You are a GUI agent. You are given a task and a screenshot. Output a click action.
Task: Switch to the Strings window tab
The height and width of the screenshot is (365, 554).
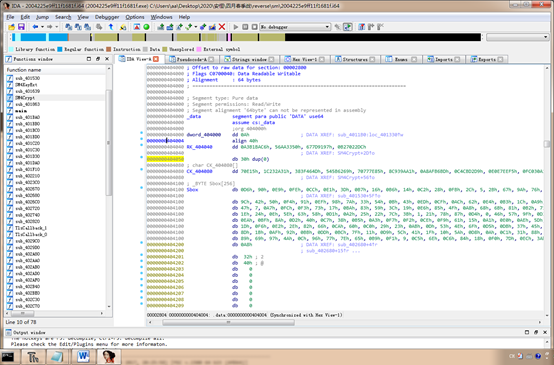point(249,59)
